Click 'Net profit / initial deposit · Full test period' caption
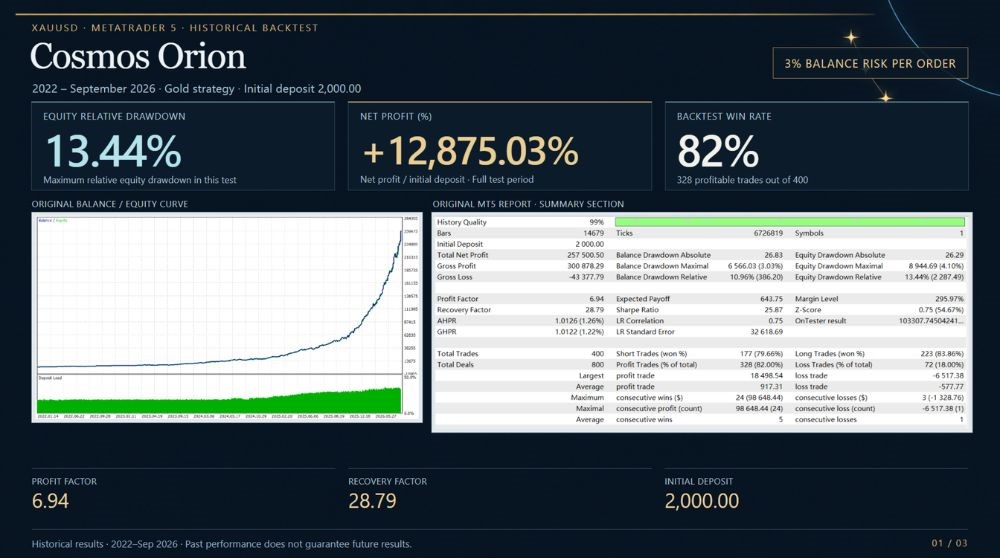This screenshot has width=1000, height=558. pos(447,180)
